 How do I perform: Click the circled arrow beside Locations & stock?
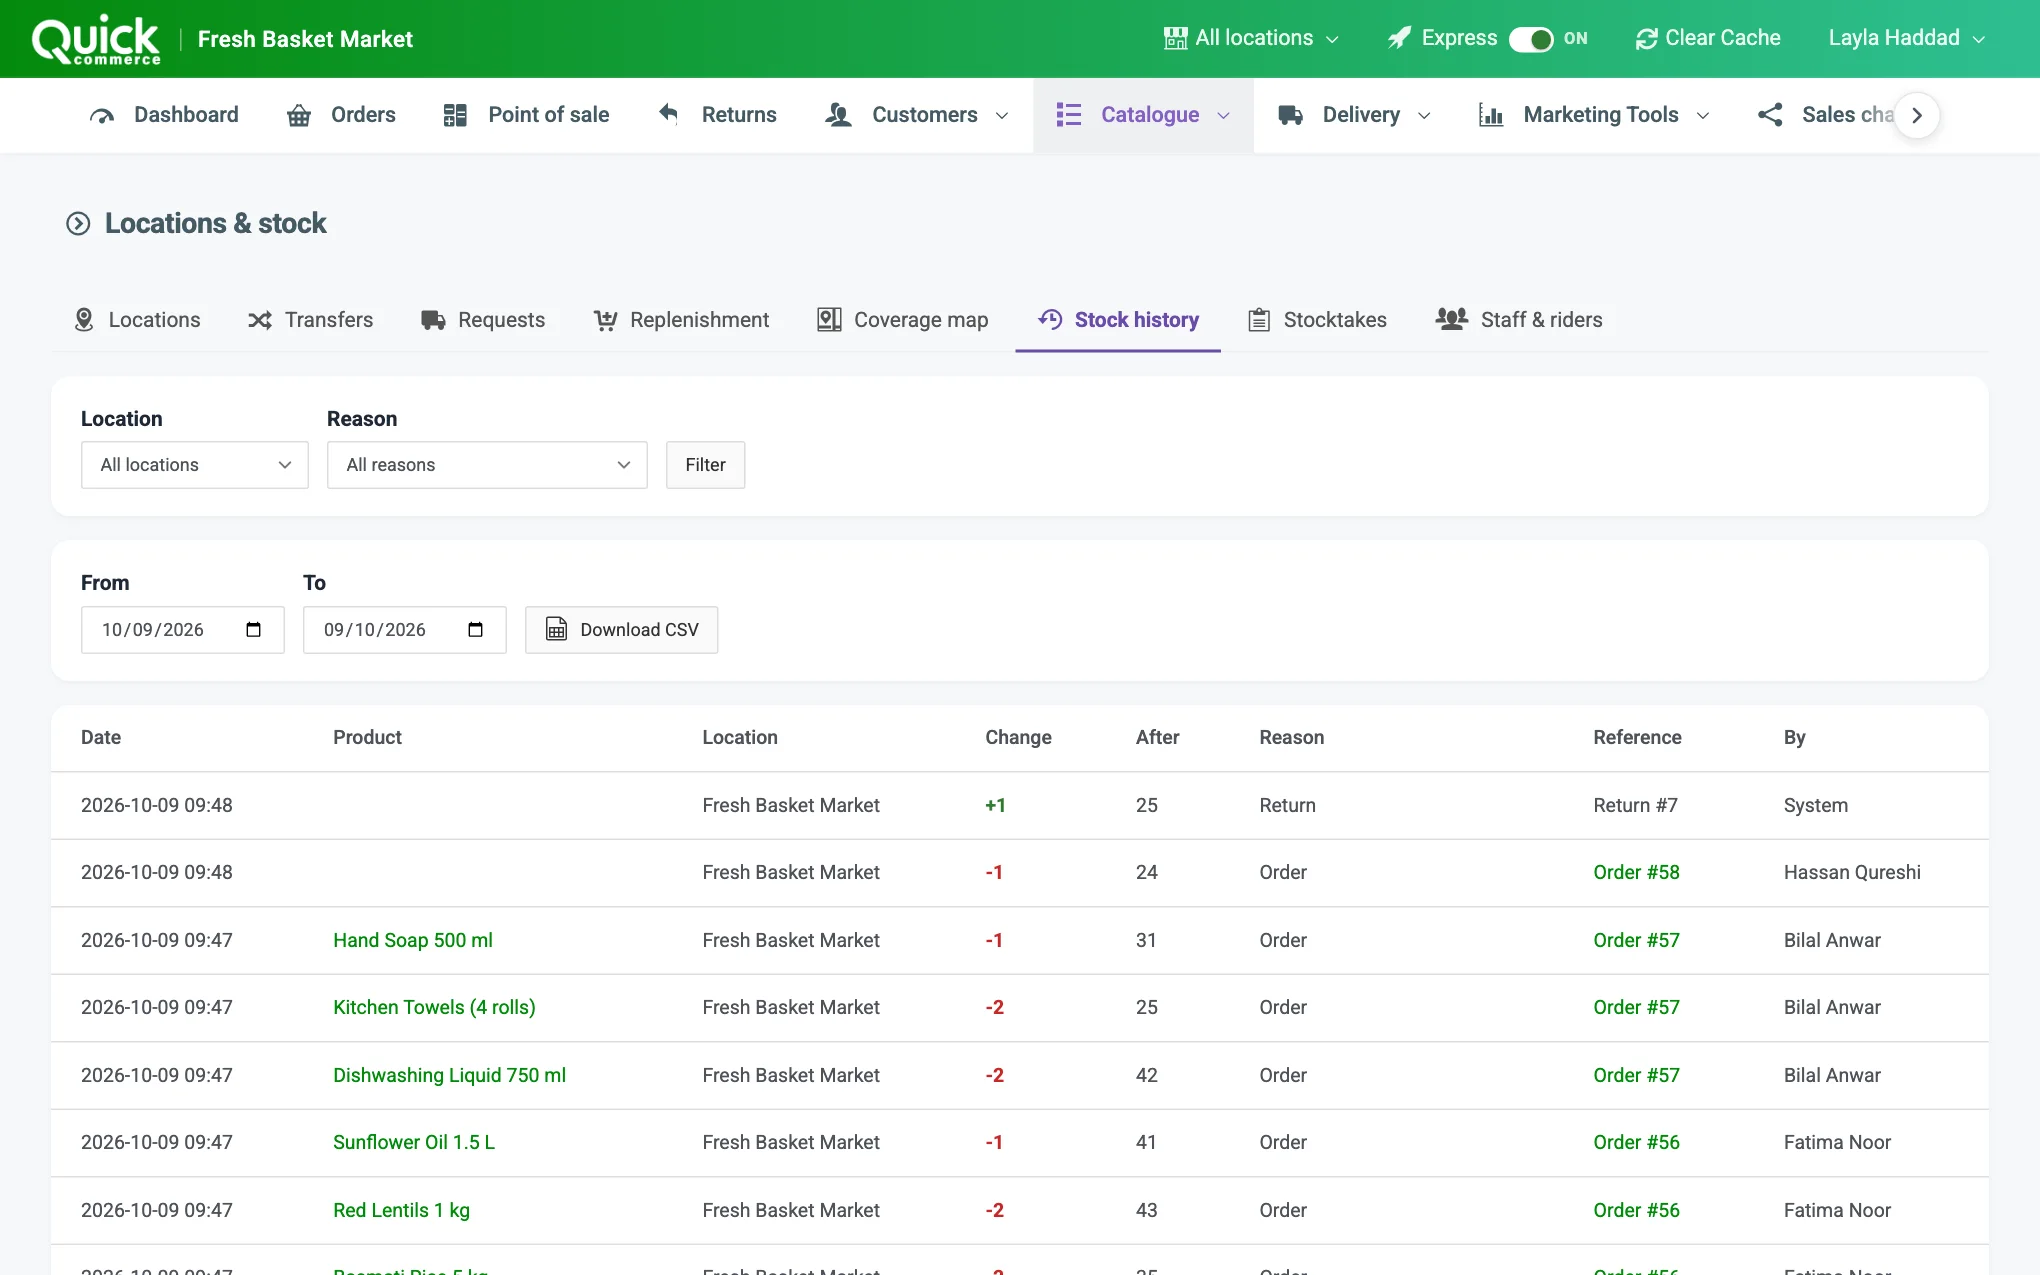pyautogui.click(x=78, y=223)
